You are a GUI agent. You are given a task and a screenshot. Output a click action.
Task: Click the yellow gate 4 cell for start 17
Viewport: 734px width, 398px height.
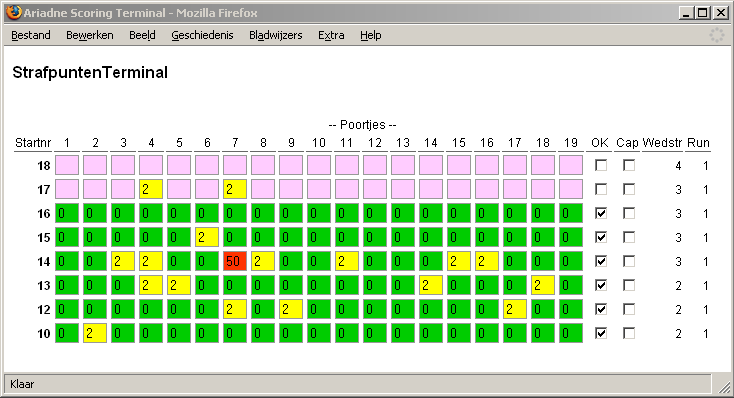(x=151, y=189)
